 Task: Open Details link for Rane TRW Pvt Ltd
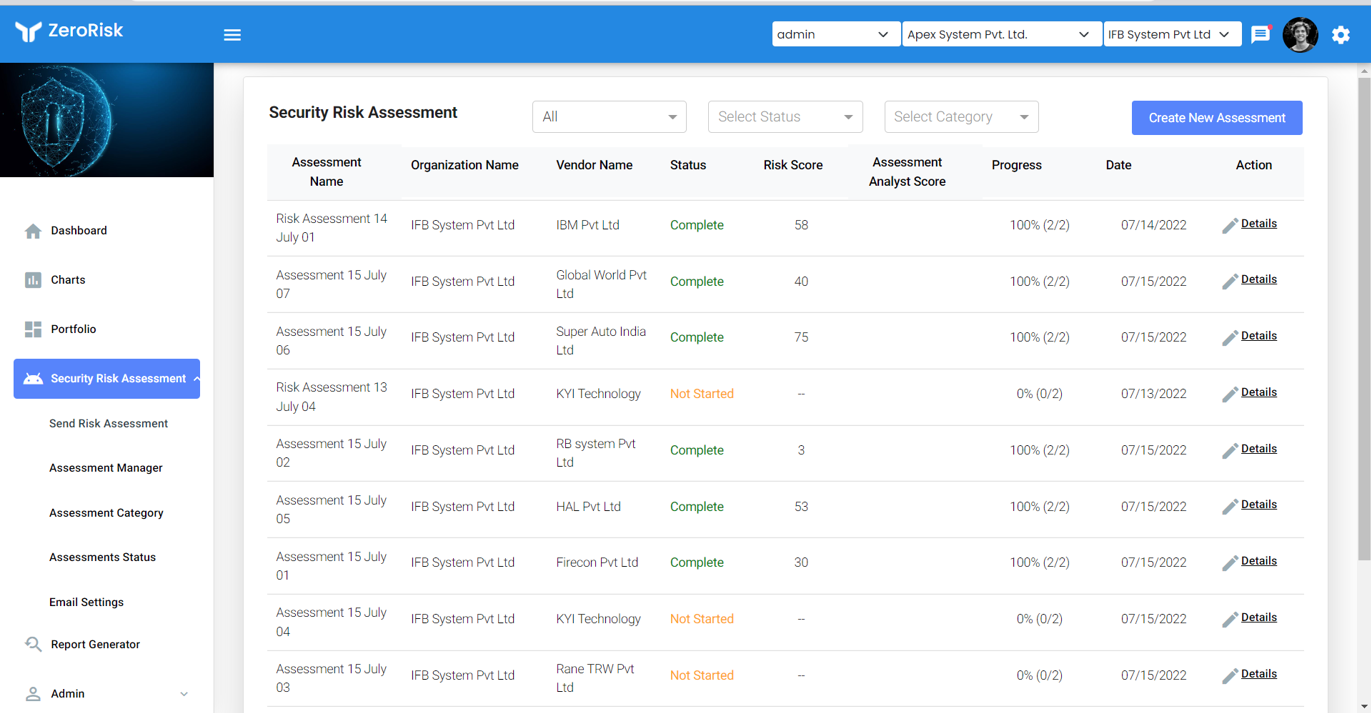pos(1259,674)
